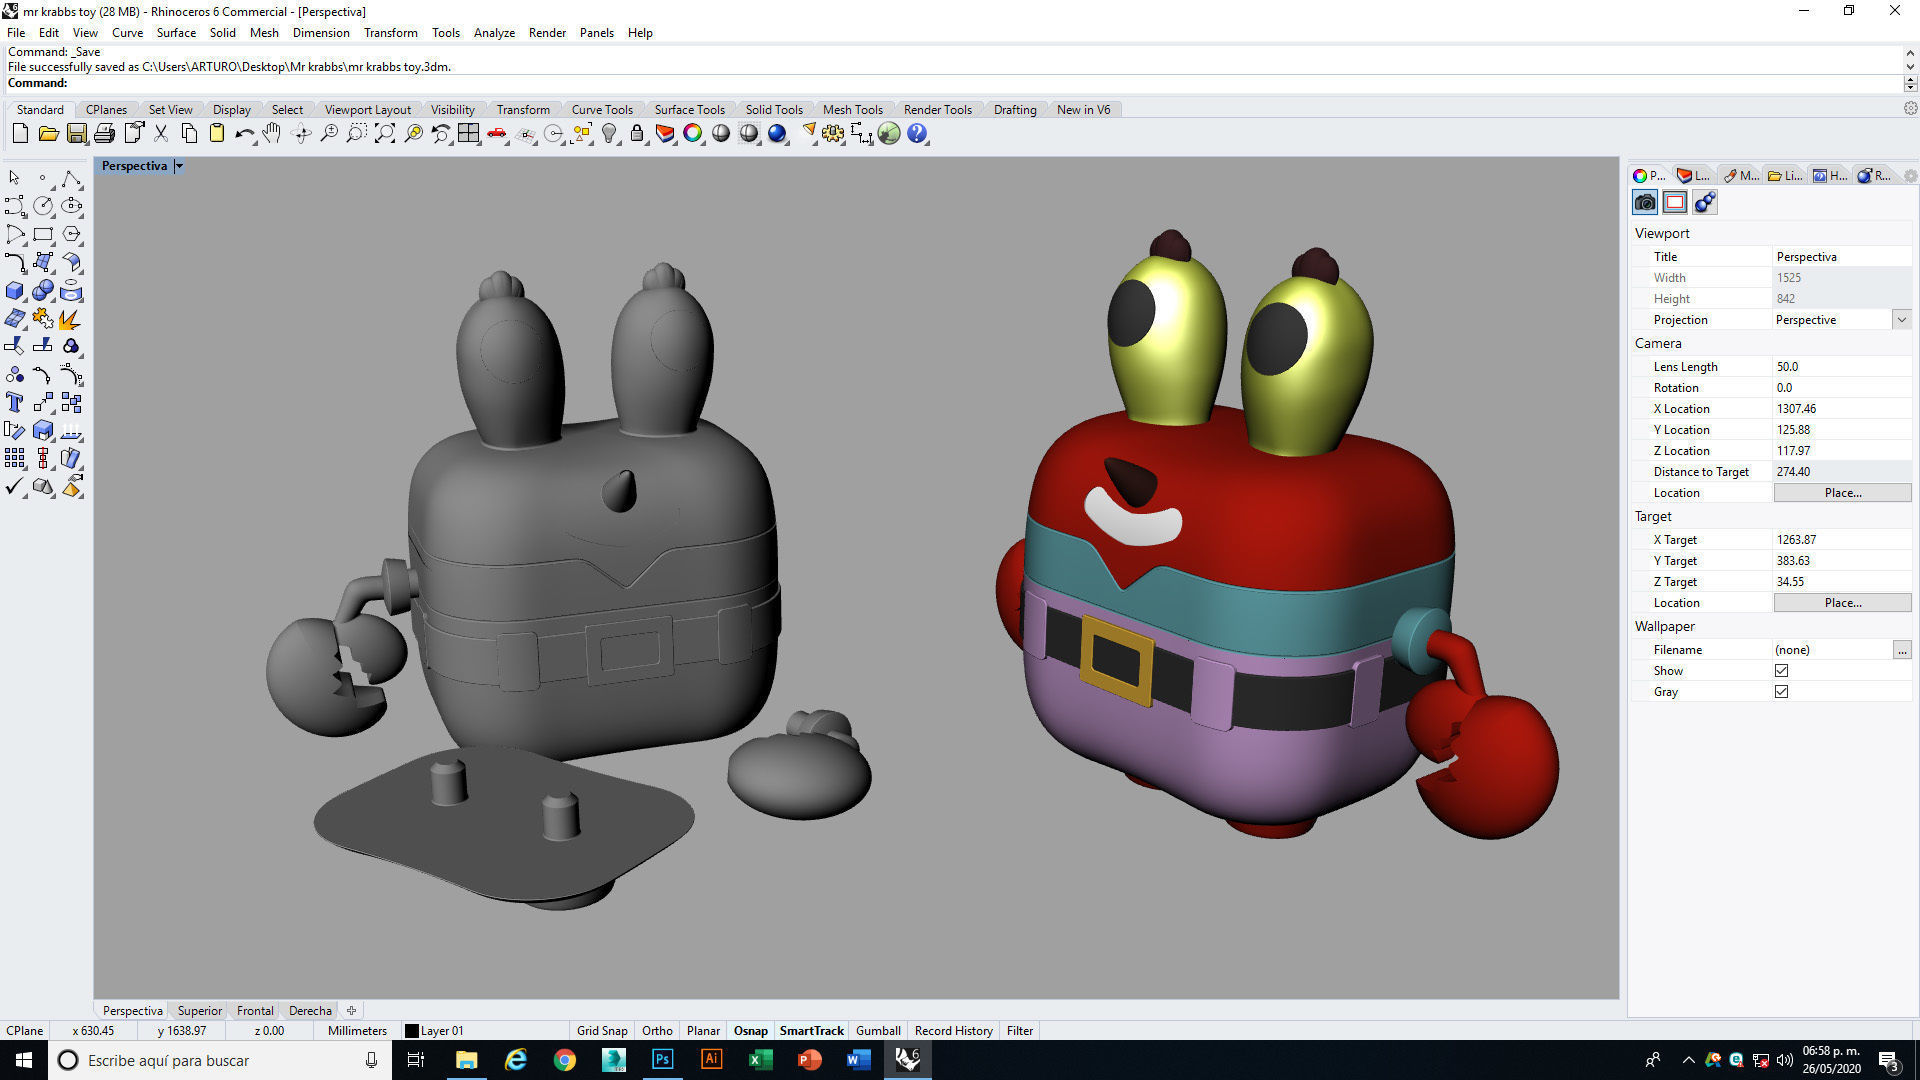Screen dimensions: 1920x1080
Task: Toggle the wallpaper Gray checkbox
Action: click(x=1781, y=692)
